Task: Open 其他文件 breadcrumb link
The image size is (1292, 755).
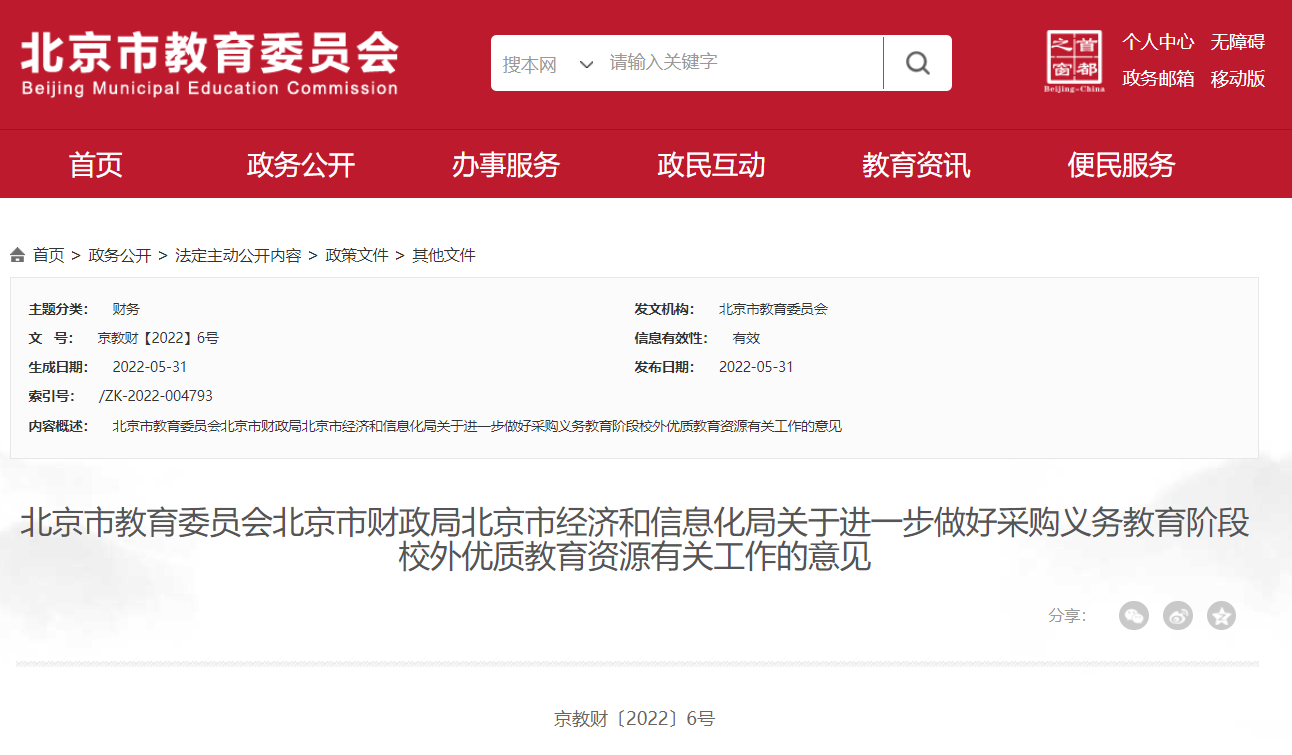Action: pos(444,255)
